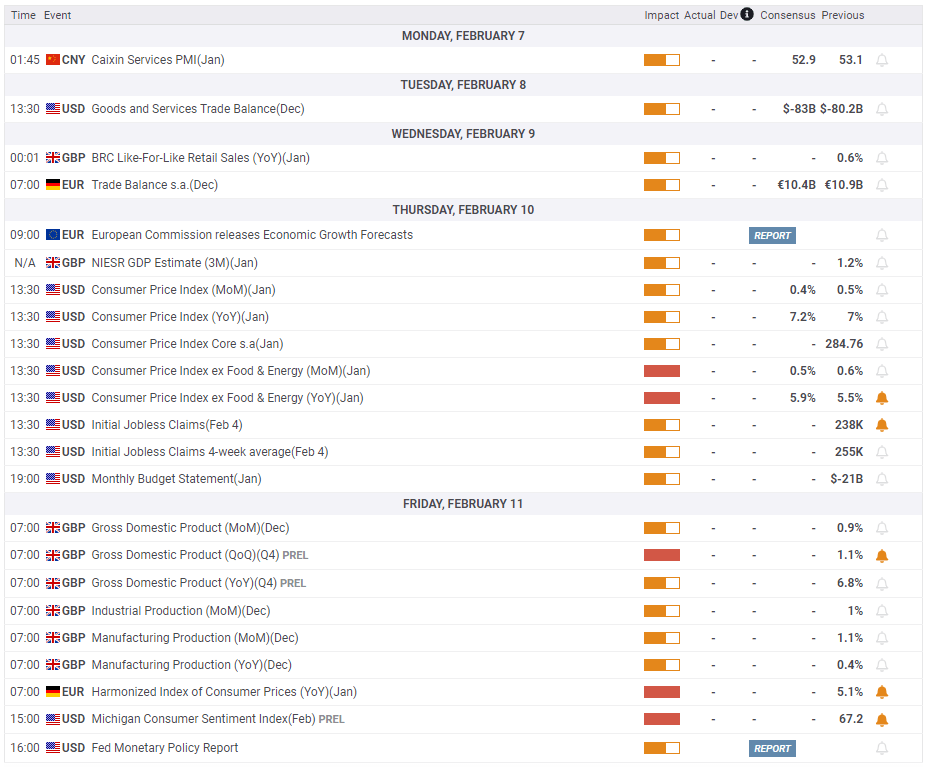Click previous value $-21B for Monthly Budget Statement

point(846,479)
